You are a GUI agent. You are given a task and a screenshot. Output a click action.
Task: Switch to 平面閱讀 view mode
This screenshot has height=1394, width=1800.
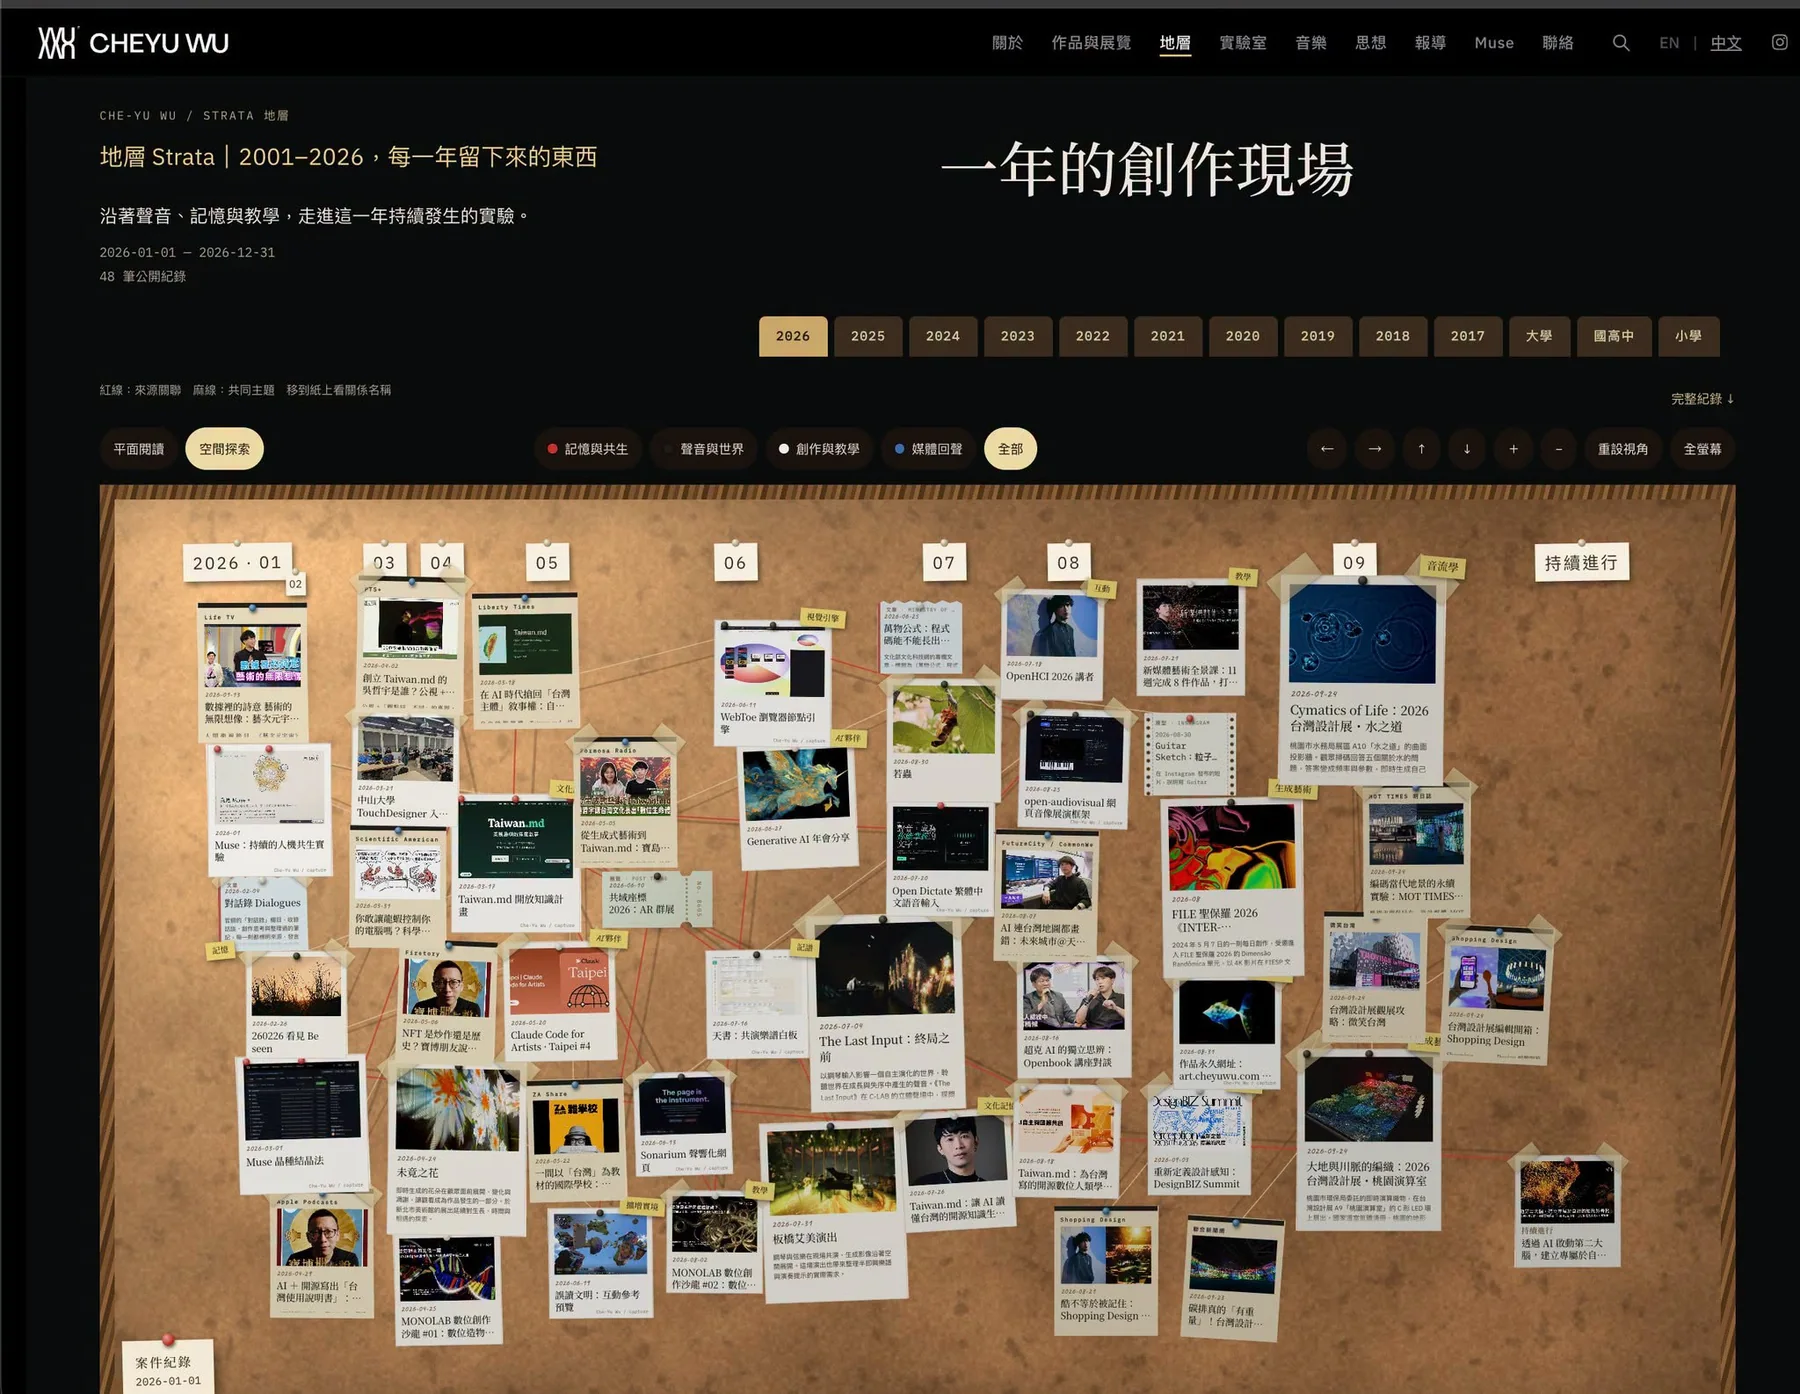(x=138, y=449)
